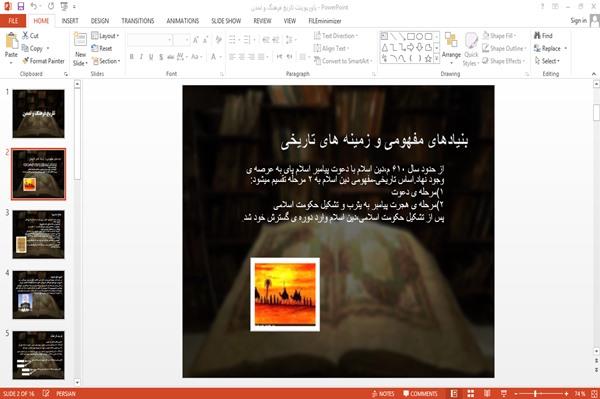Select the star shape in gallery
Image resolution: width=600 pixels, height=399 pixels.
click(x=428, y=59)
